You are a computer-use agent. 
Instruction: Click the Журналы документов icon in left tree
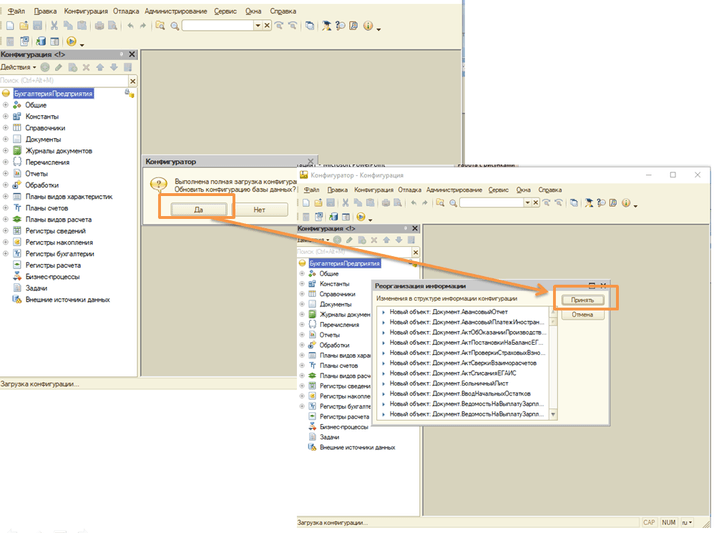[17, 151]
